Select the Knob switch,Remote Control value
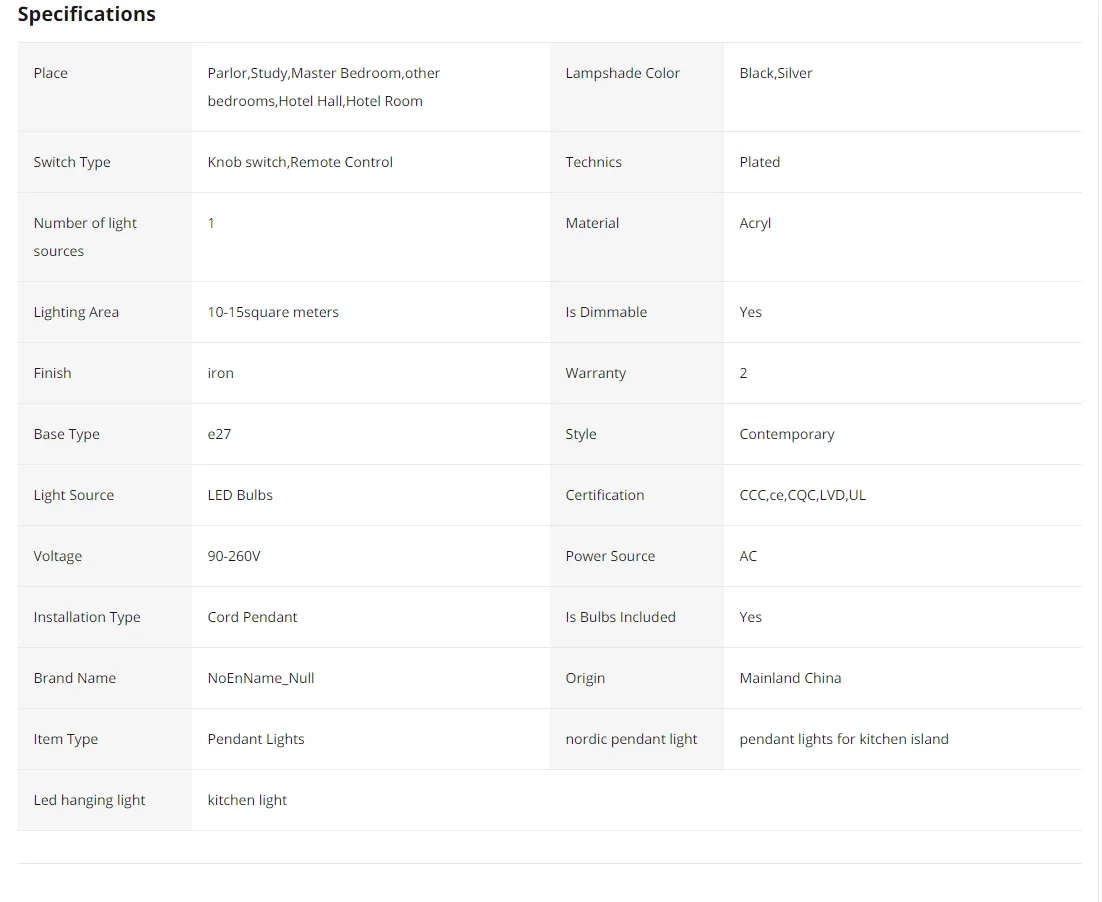The width and height of the screenshot is (1102, 902). (300, 162)
